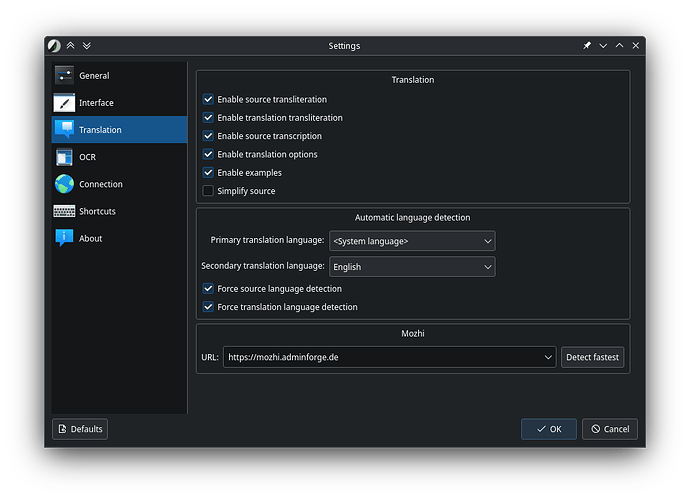Image resolution: width=690 pixels, height=499 pixels.
Task: Confirm settings with the OK button
Action: pyautogui.click(x=548, y=429)
